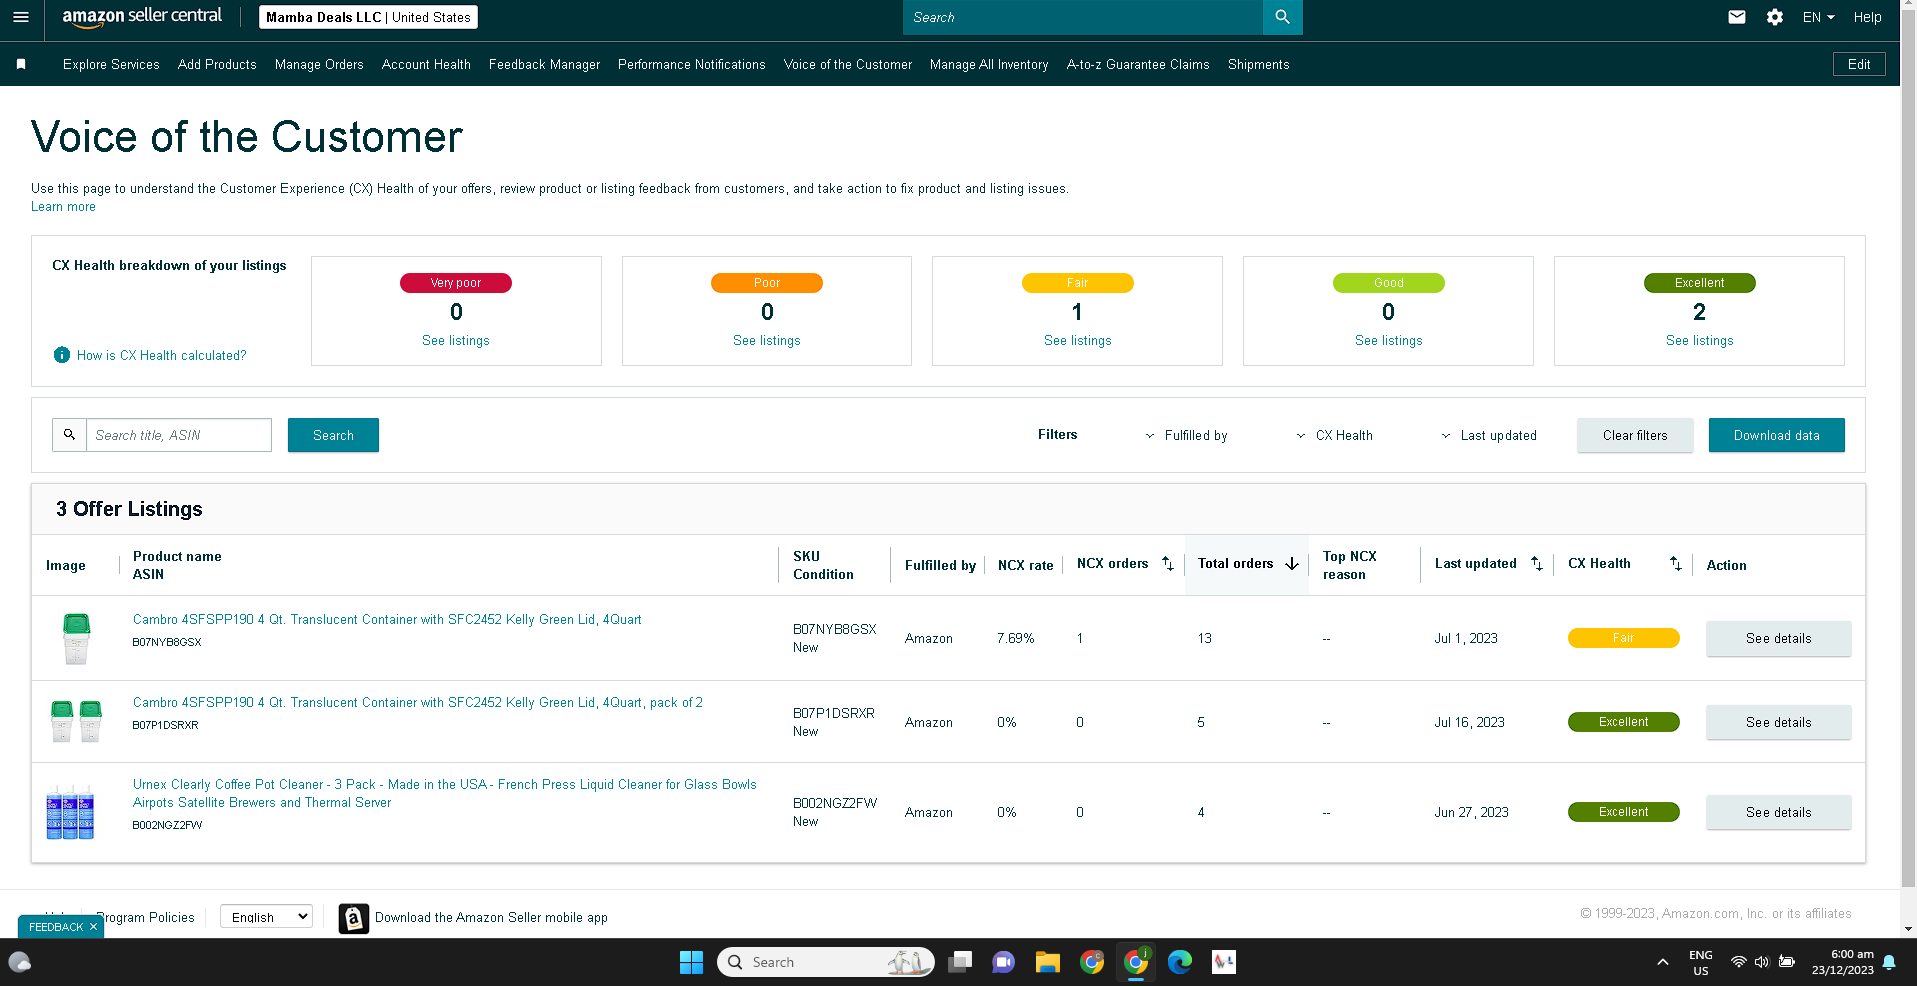Image resolution: width=1917 pixels, height=986 pixels.
Task: See listings under Fair
Action: coord(1078,341)
